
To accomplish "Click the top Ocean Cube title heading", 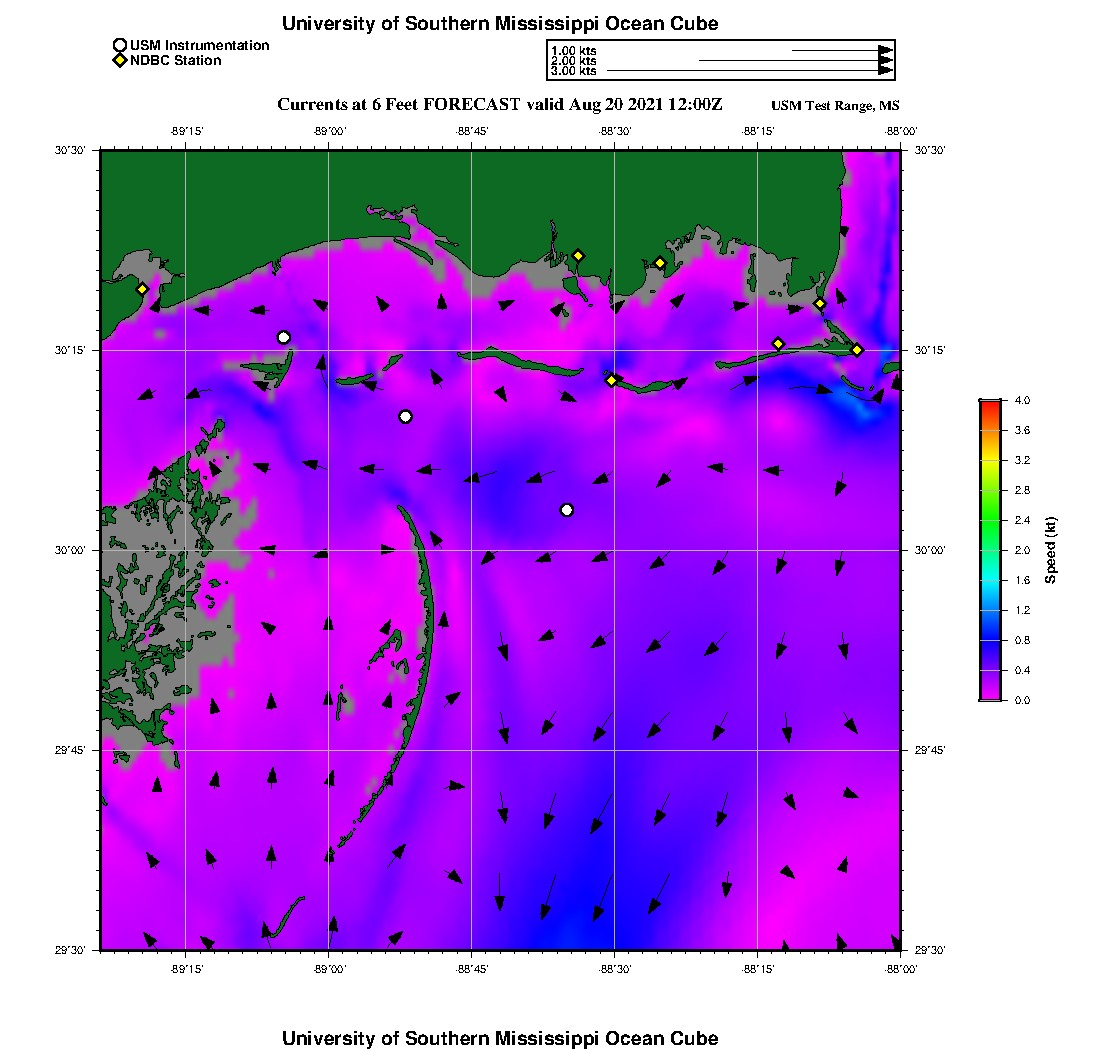I will [x=499, y=23].
